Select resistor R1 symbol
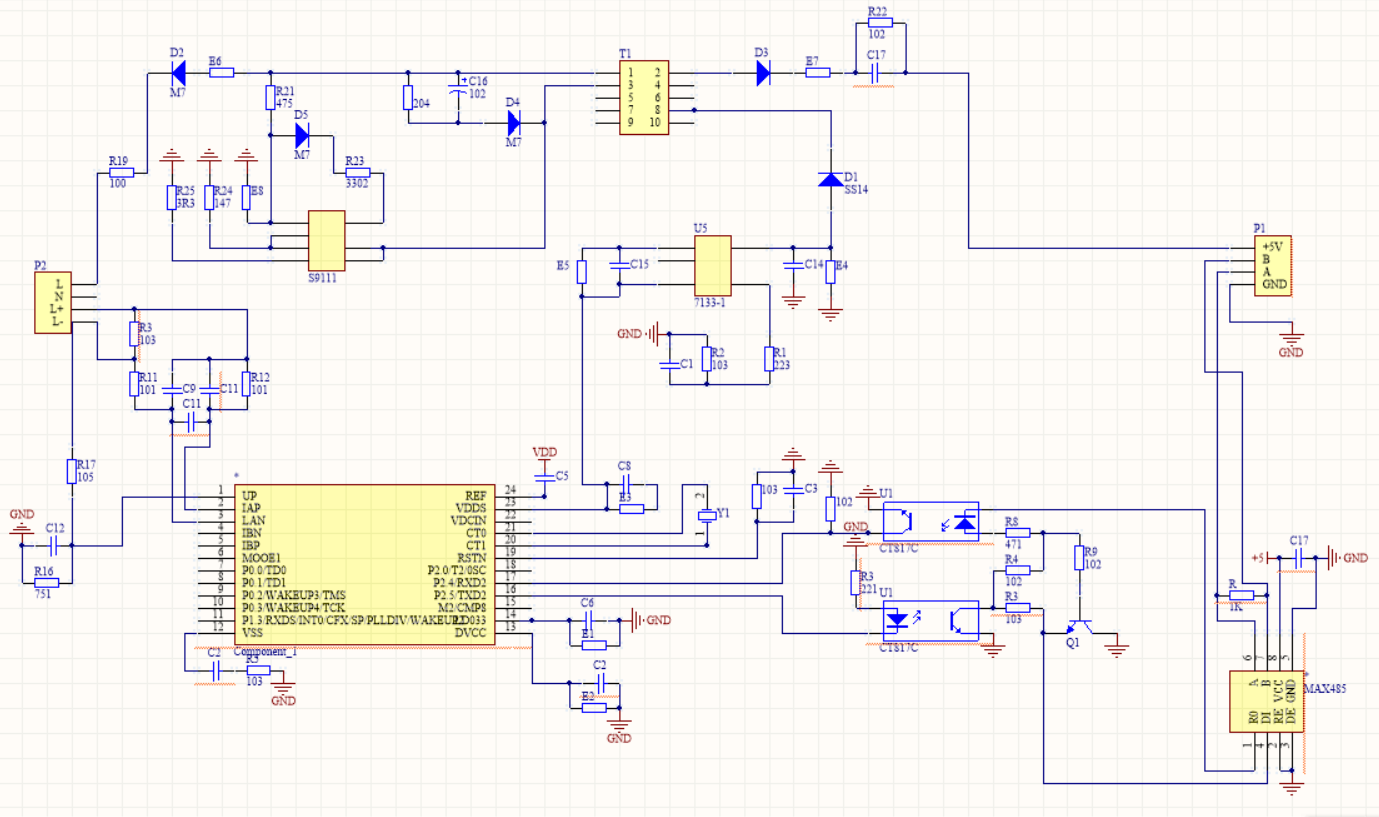The width and height of the screenshot is (1379, 817). pyautogui.click(x=768, y=359)
